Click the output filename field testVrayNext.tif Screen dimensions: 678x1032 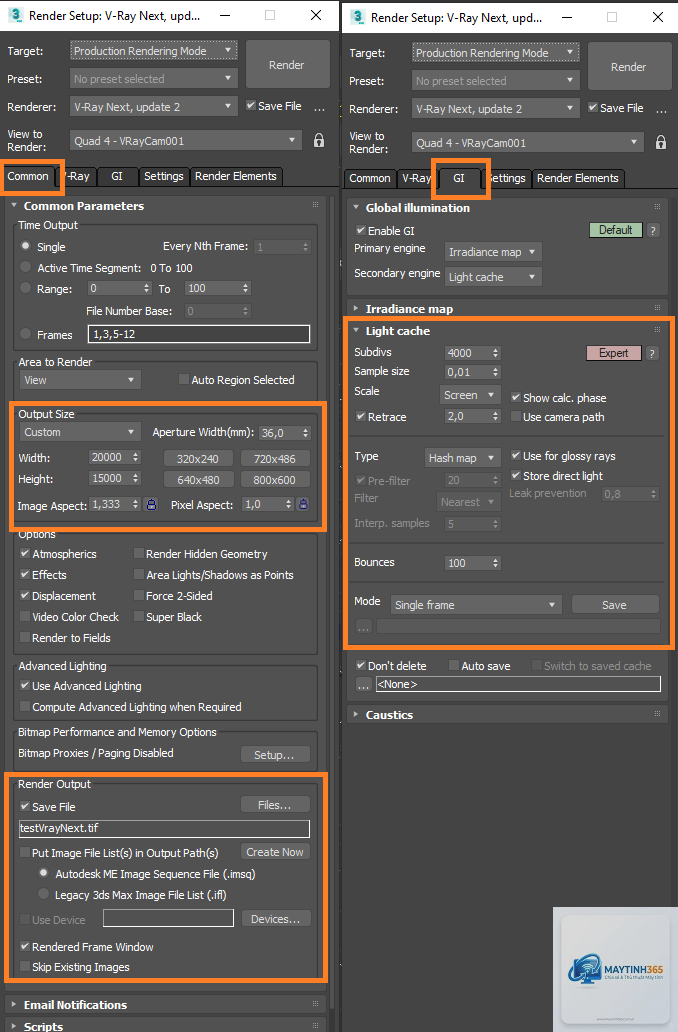tap(165, 829)
